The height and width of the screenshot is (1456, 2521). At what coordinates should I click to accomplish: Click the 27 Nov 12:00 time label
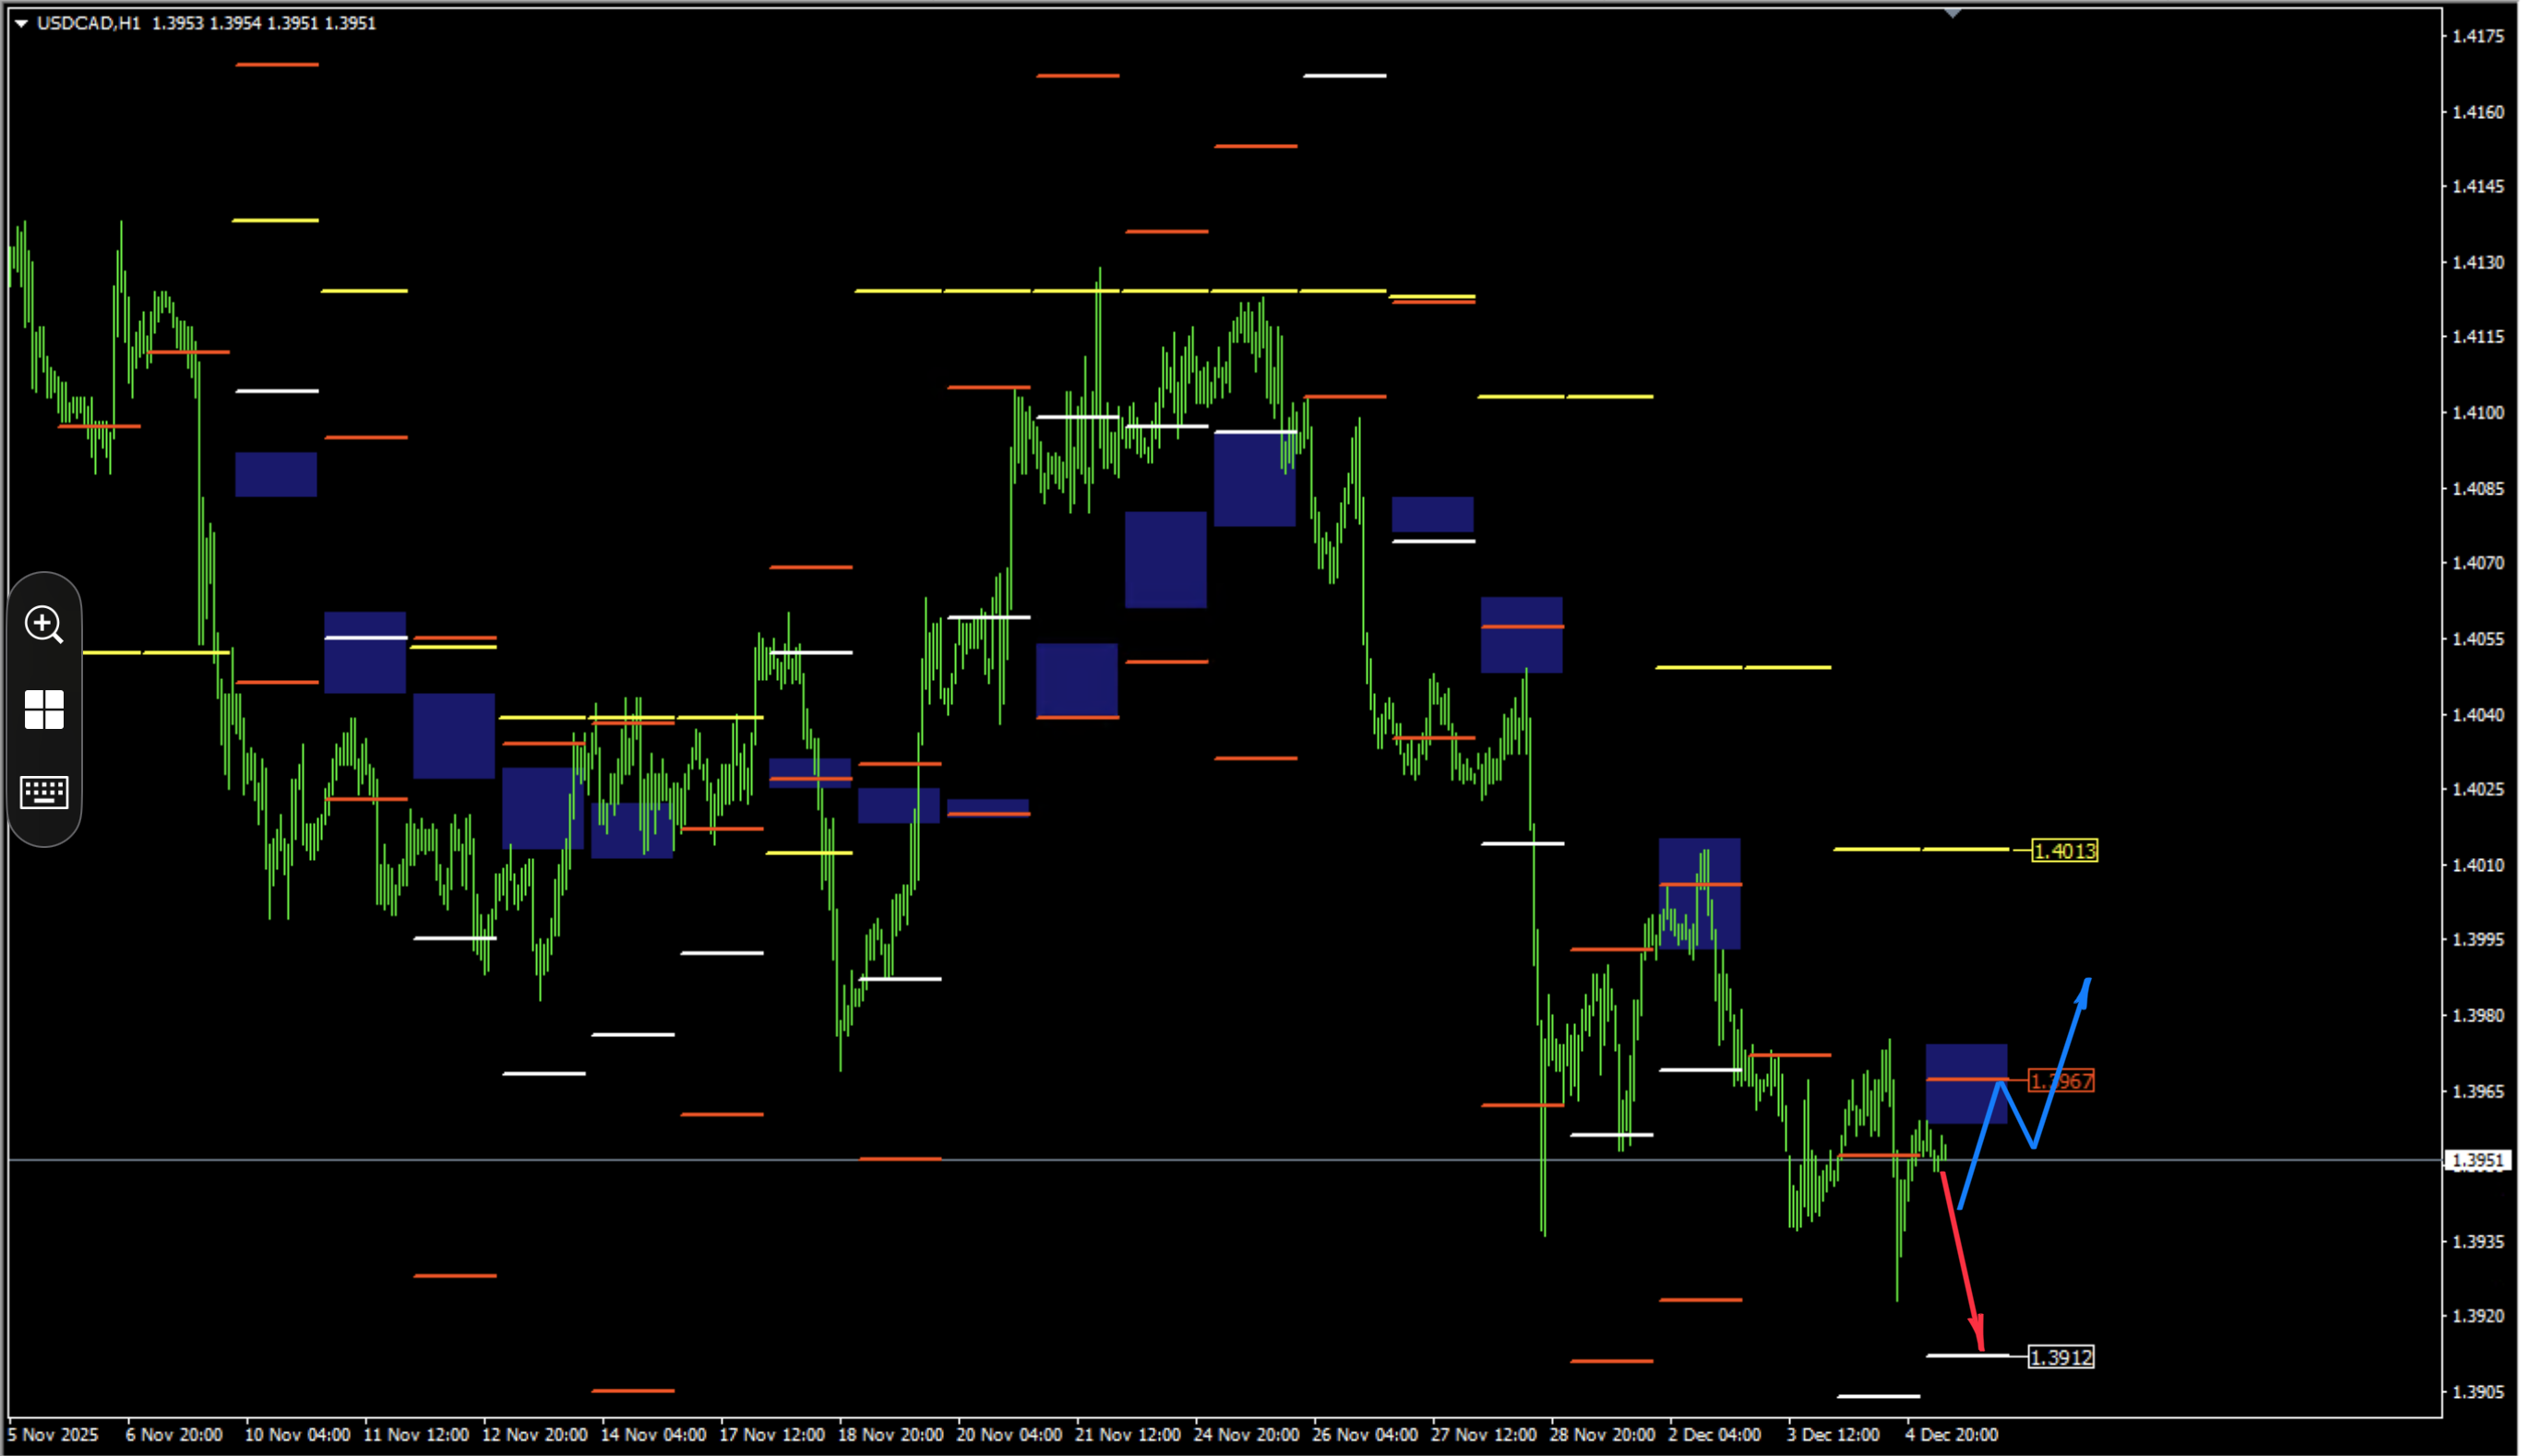1483,1434
